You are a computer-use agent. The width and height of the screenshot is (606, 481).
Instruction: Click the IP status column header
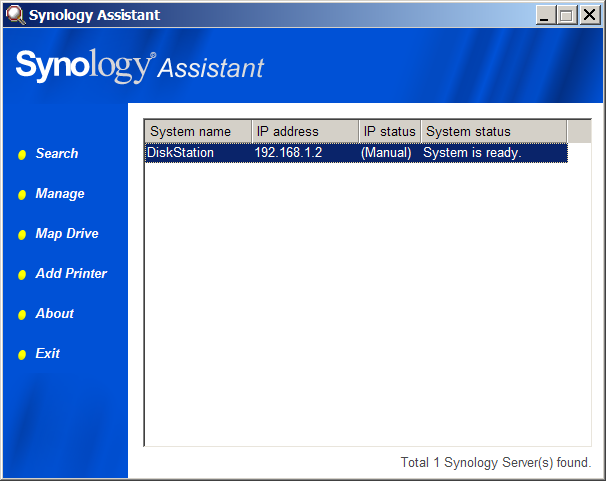click(x=390, y=131)
